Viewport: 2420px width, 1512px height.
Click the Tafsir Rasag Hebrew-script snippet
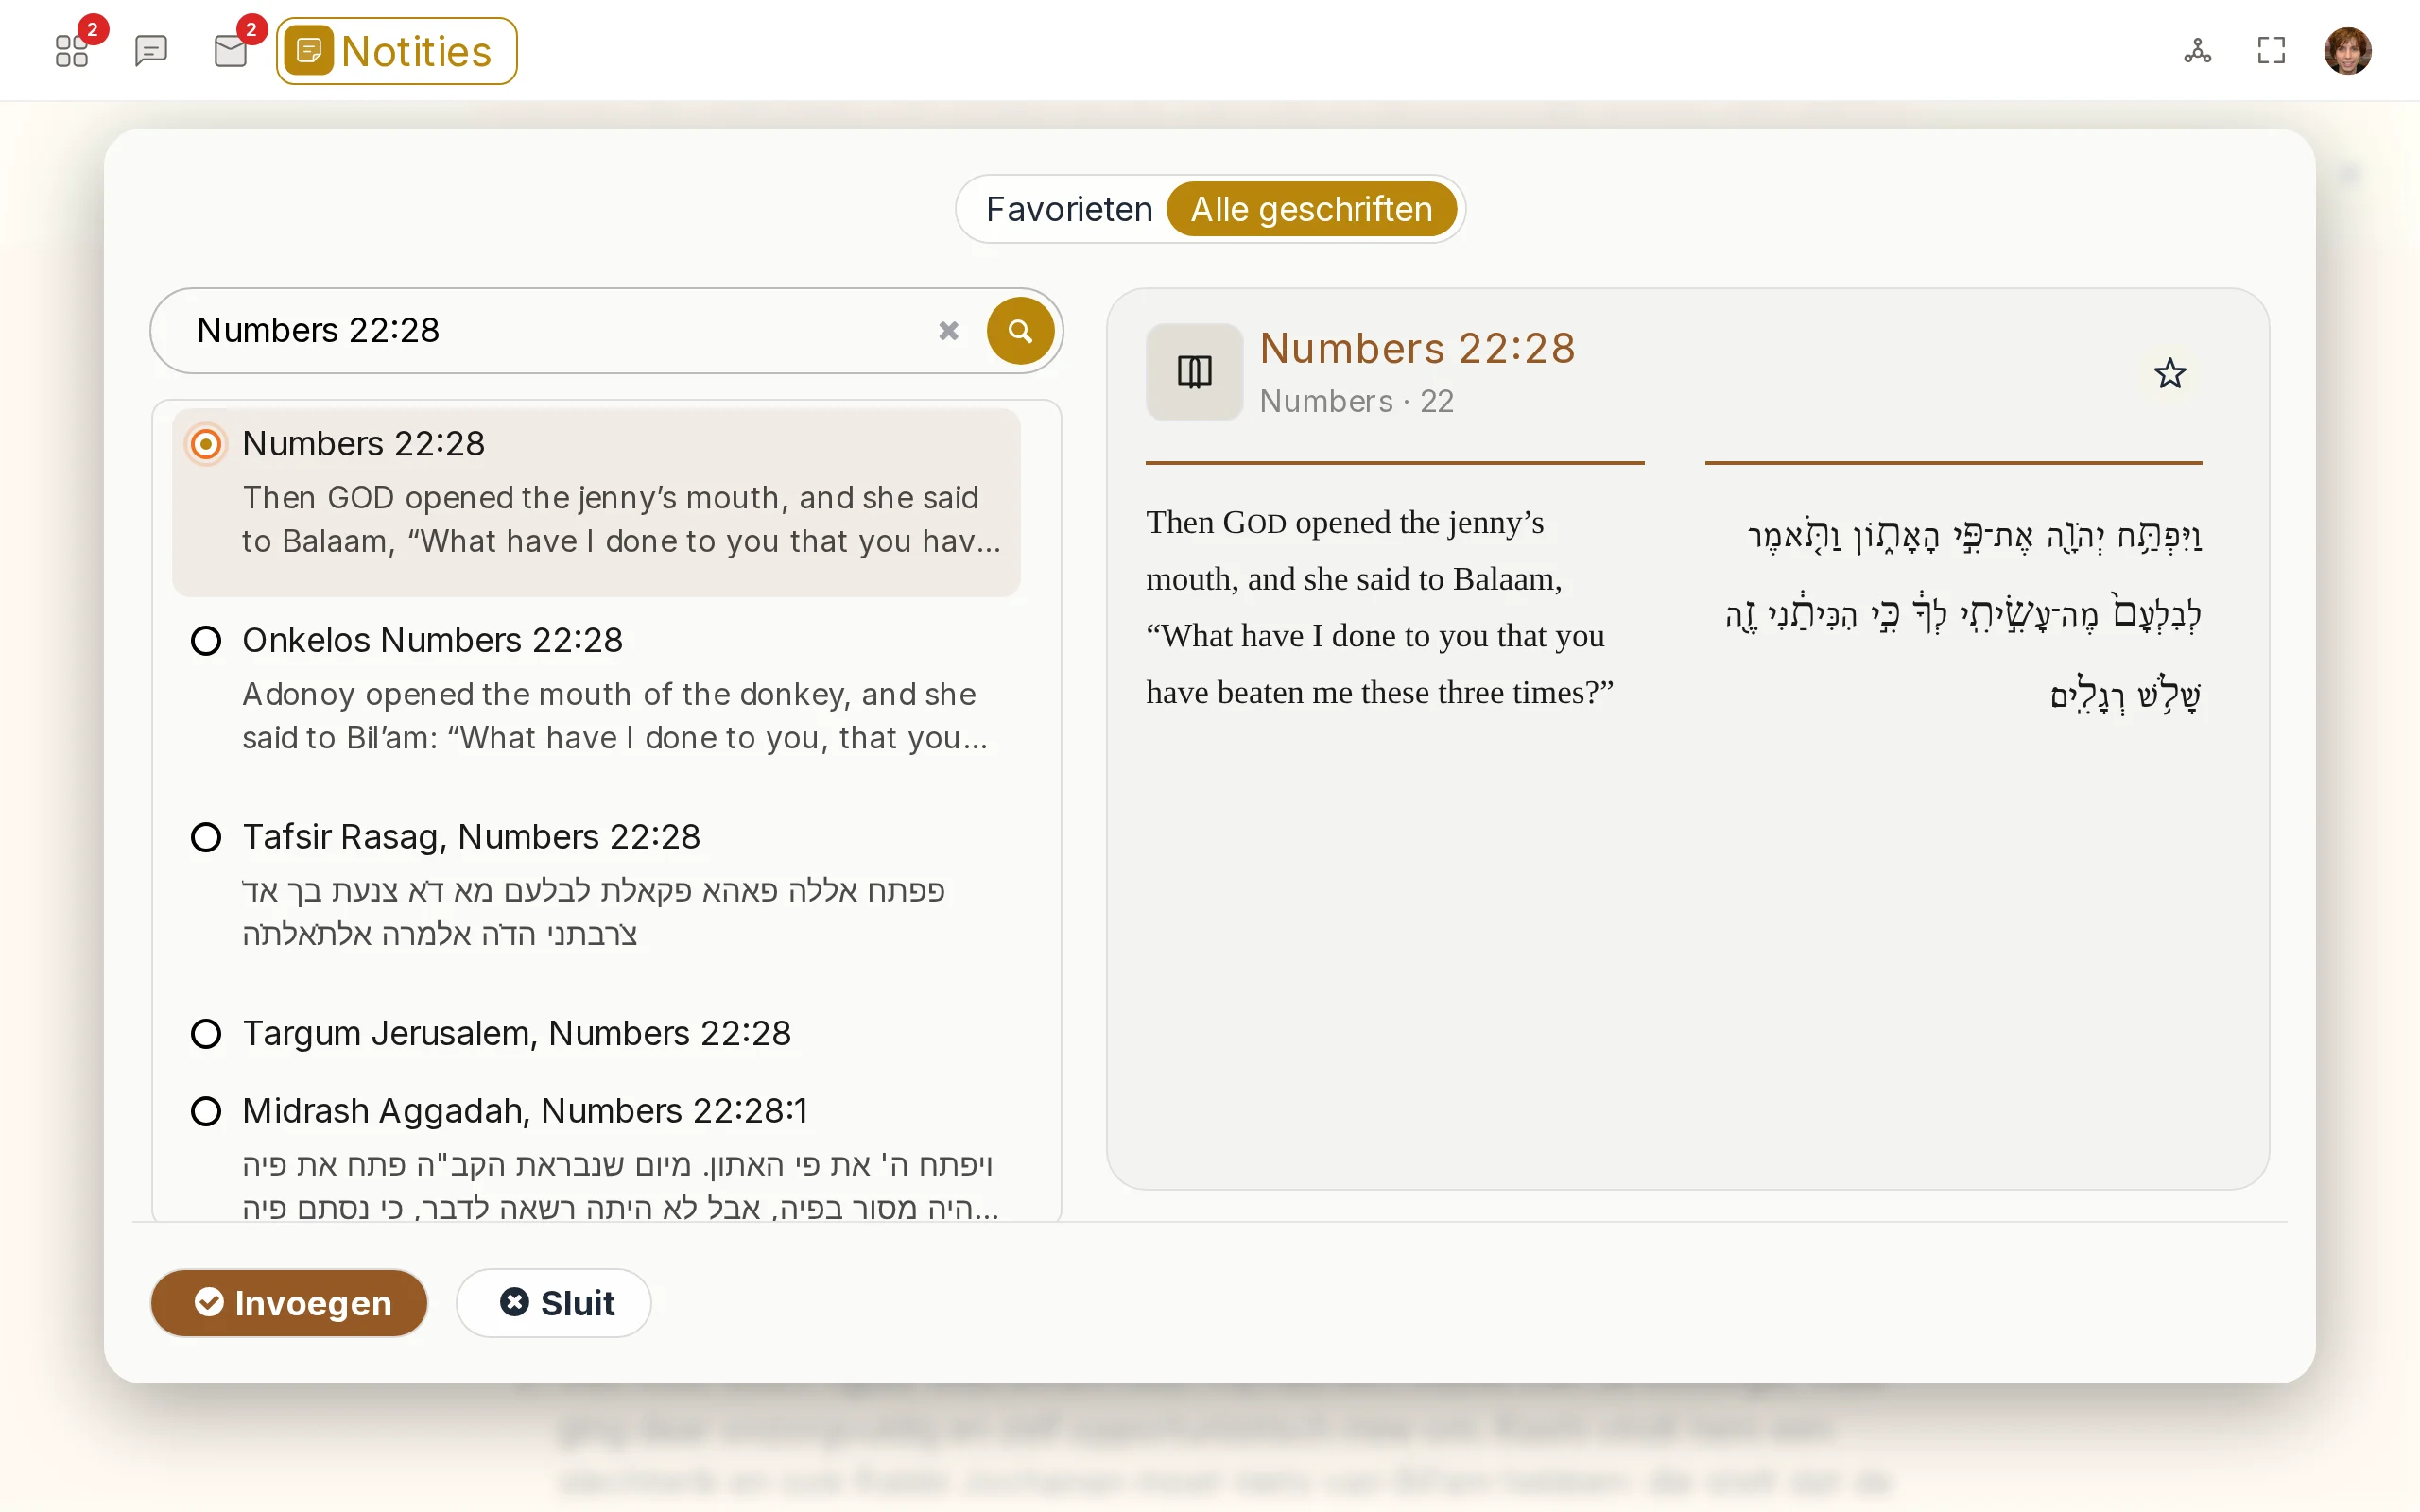pyautogui.click(x=594, y=912)
